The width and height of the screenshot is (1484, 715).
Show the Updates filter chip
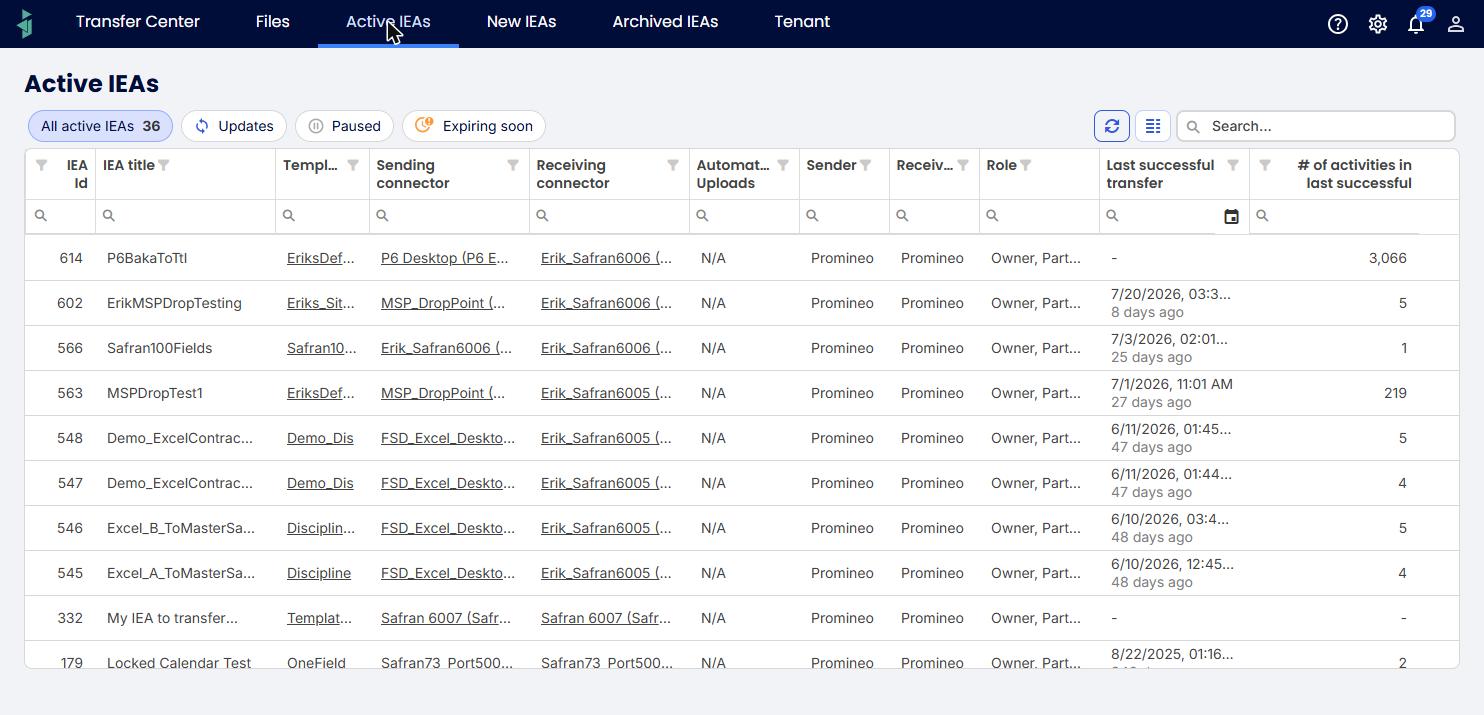tap(234, 126)
